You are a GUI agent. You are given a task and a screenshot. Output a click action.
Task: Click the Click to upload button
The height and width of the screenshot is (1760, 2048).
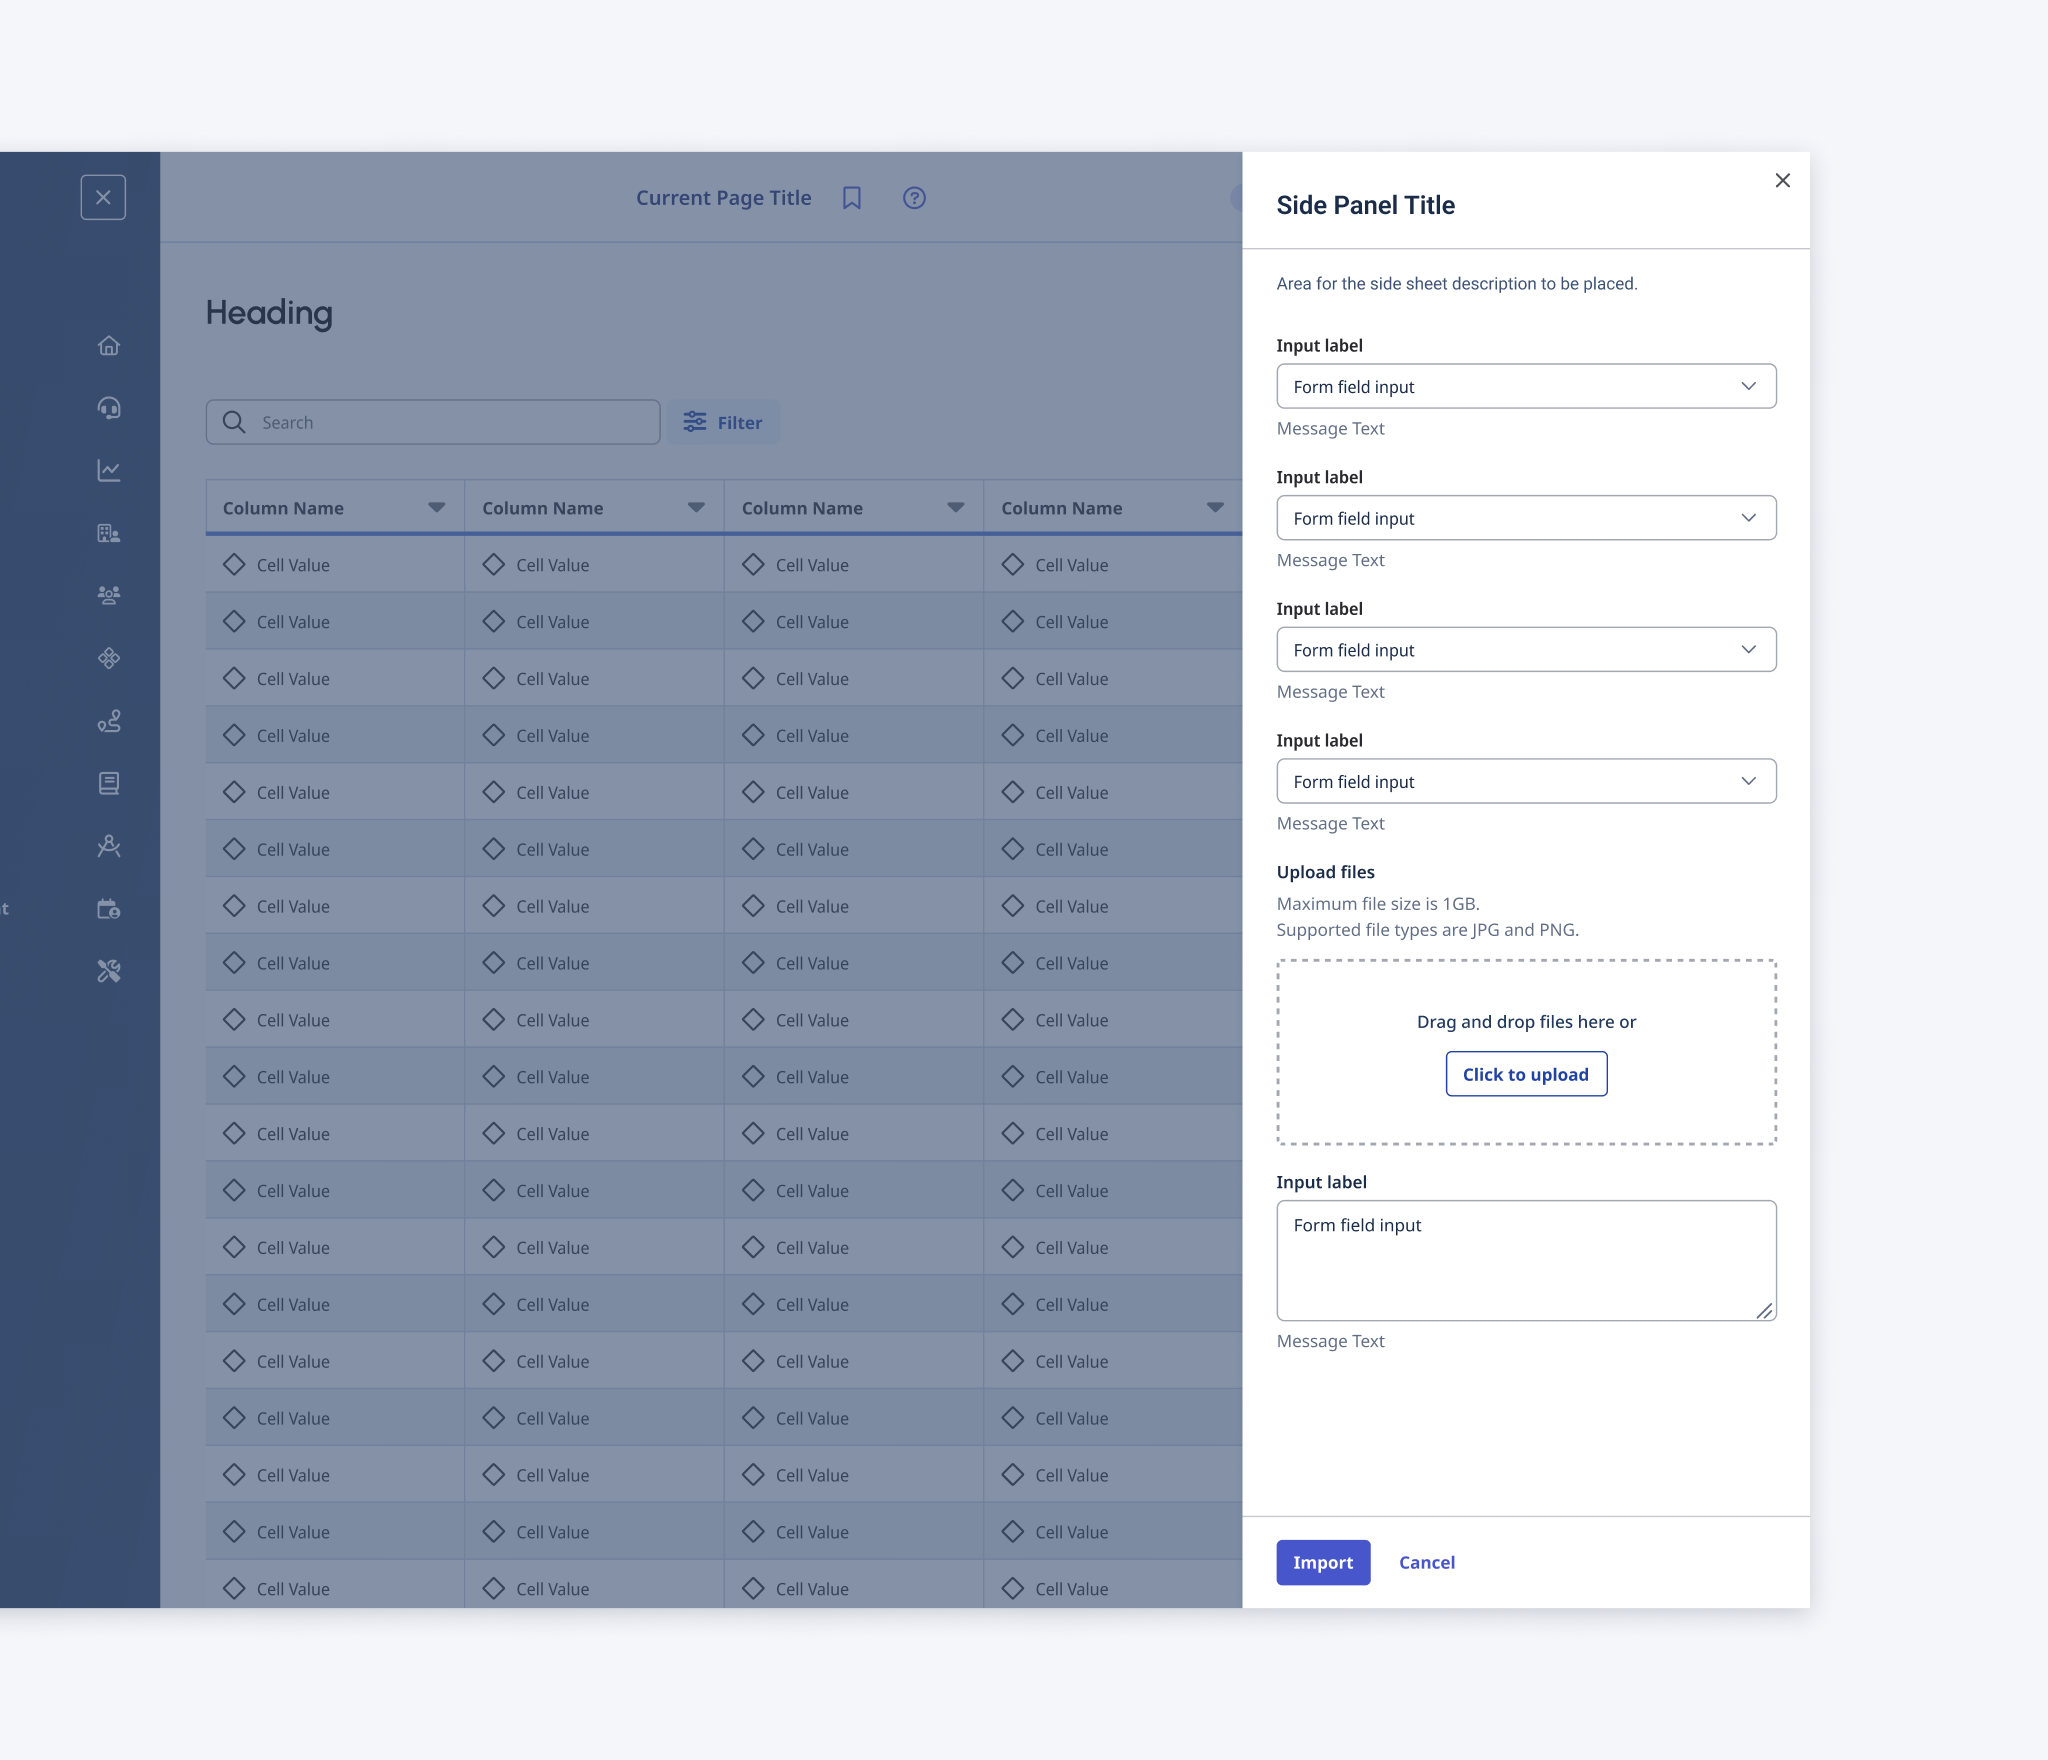coord(1526,1074)
